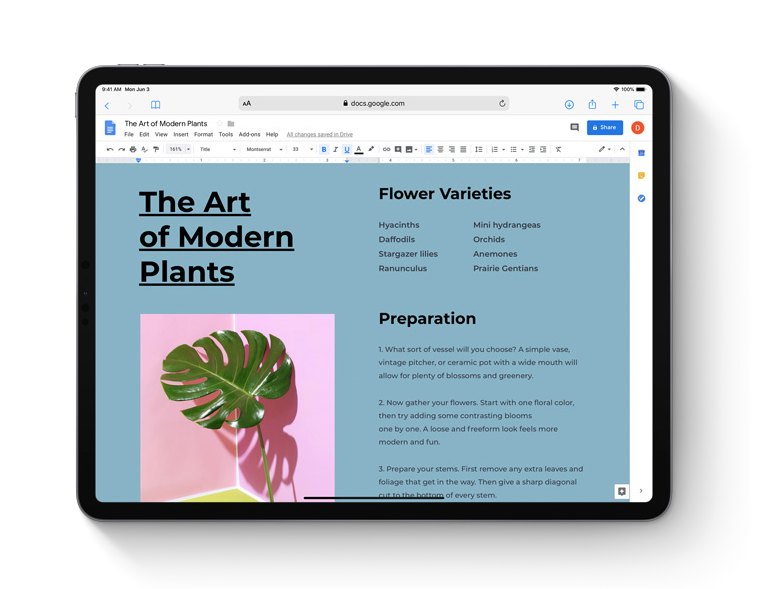Open Safari downloads

[569, 105]
